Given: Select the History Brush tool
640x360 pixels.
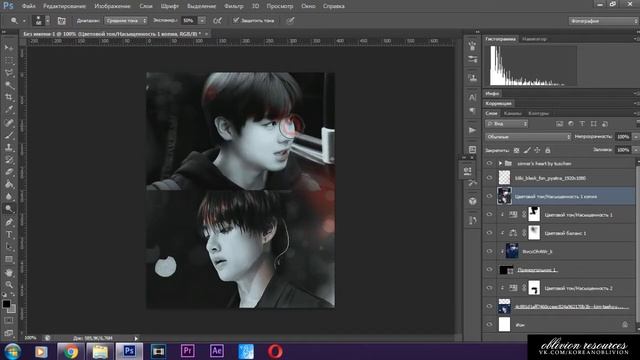Looking at the screenshot, I should (x=9, y=160).
